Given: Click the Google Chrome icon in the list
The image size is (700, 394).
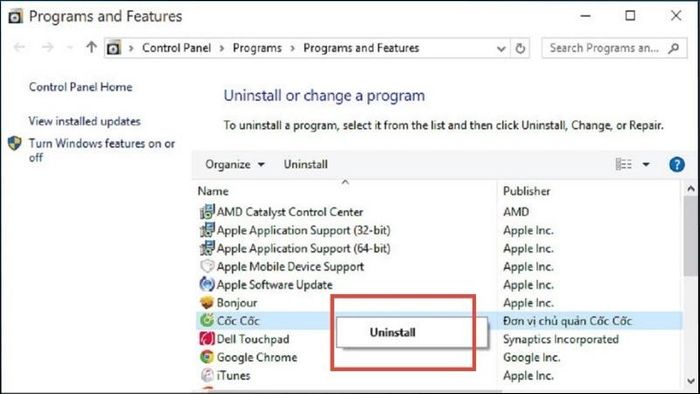Looking at the screenshot, I should [207, 357].
